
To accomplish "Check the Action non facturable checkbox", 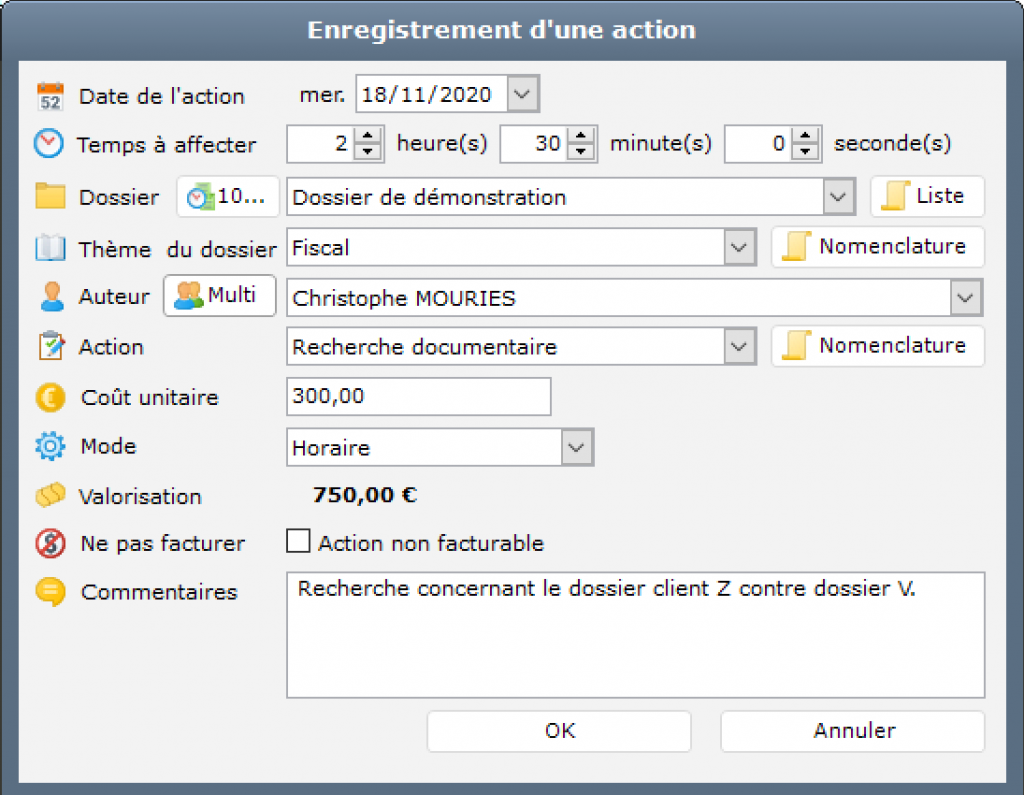I will [298, 542].
